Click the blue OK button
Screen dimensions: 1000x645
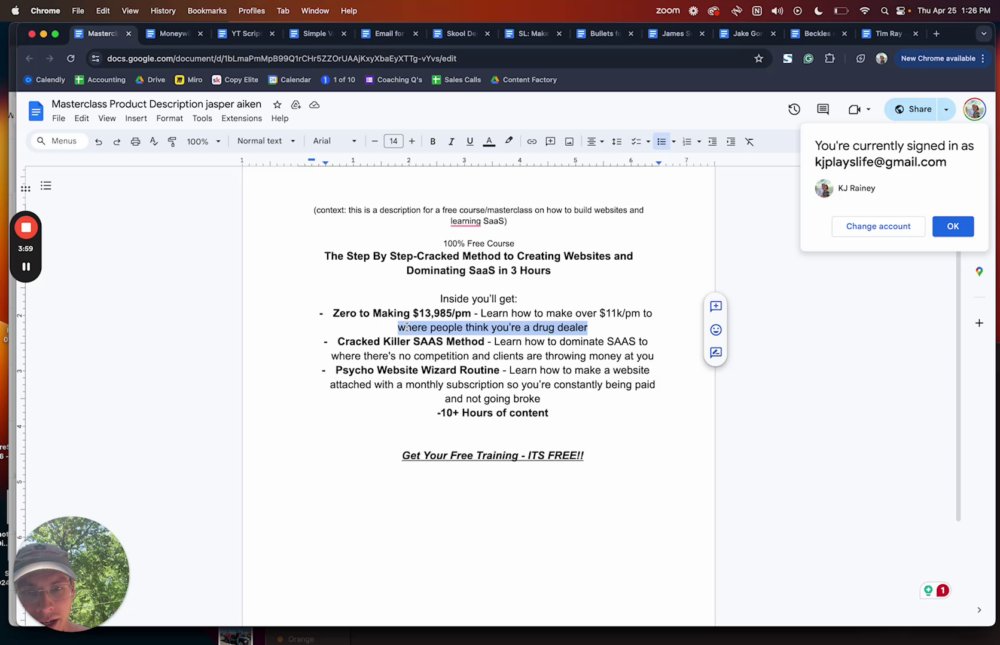point(953,226)
